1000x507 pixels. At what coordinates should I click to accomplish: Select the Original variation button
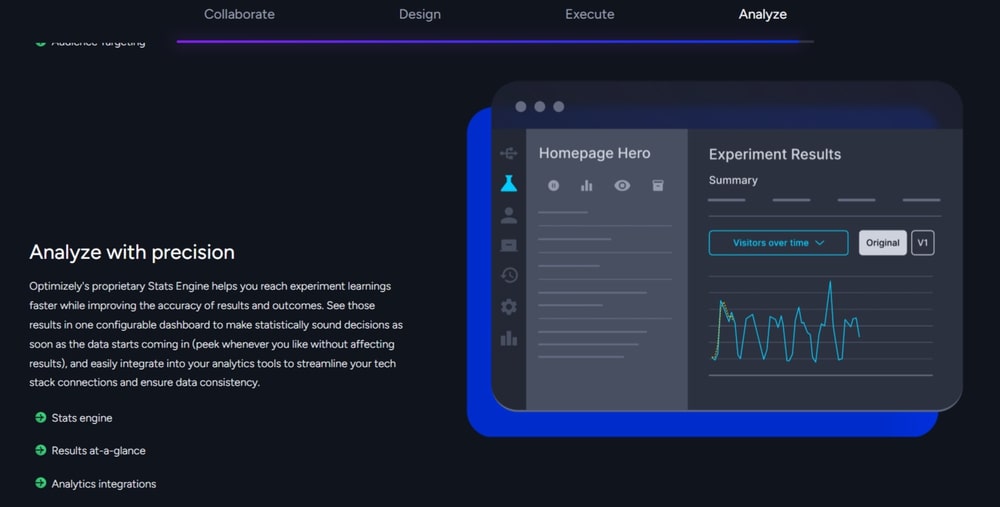883,243
